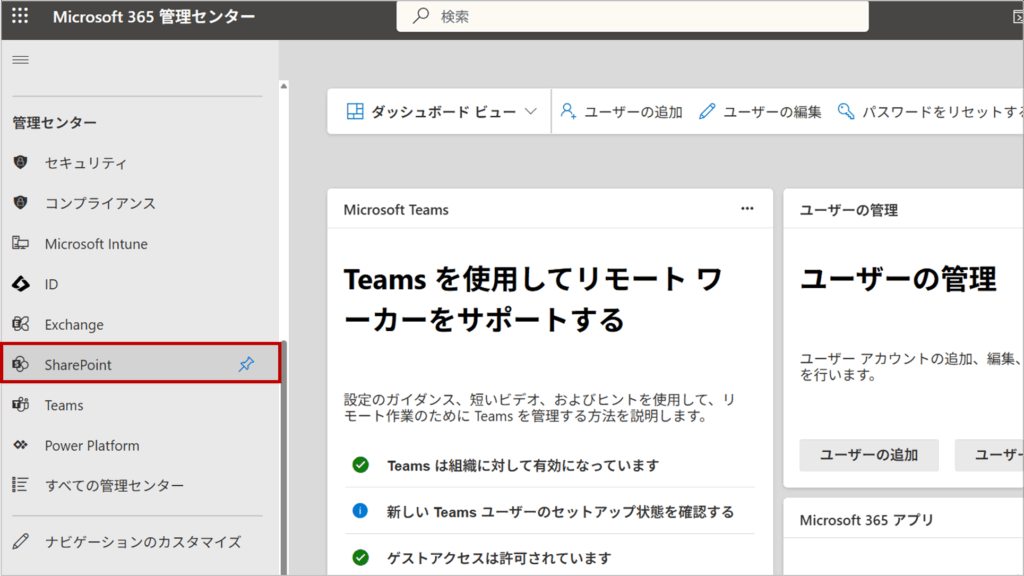Screen dimensions: 1024x576
Task: Unpin SharePoint using the pin icon
Action: [x=246, y=364]
